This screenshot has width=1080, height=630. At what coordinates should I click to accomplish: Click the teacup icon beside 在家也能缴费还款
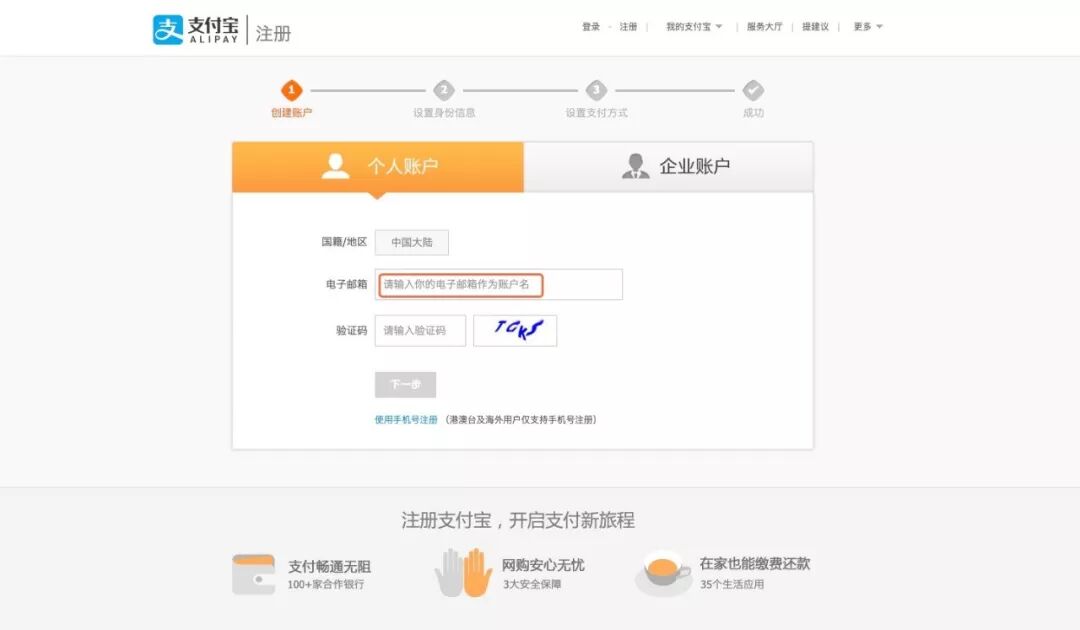[663, 574]
